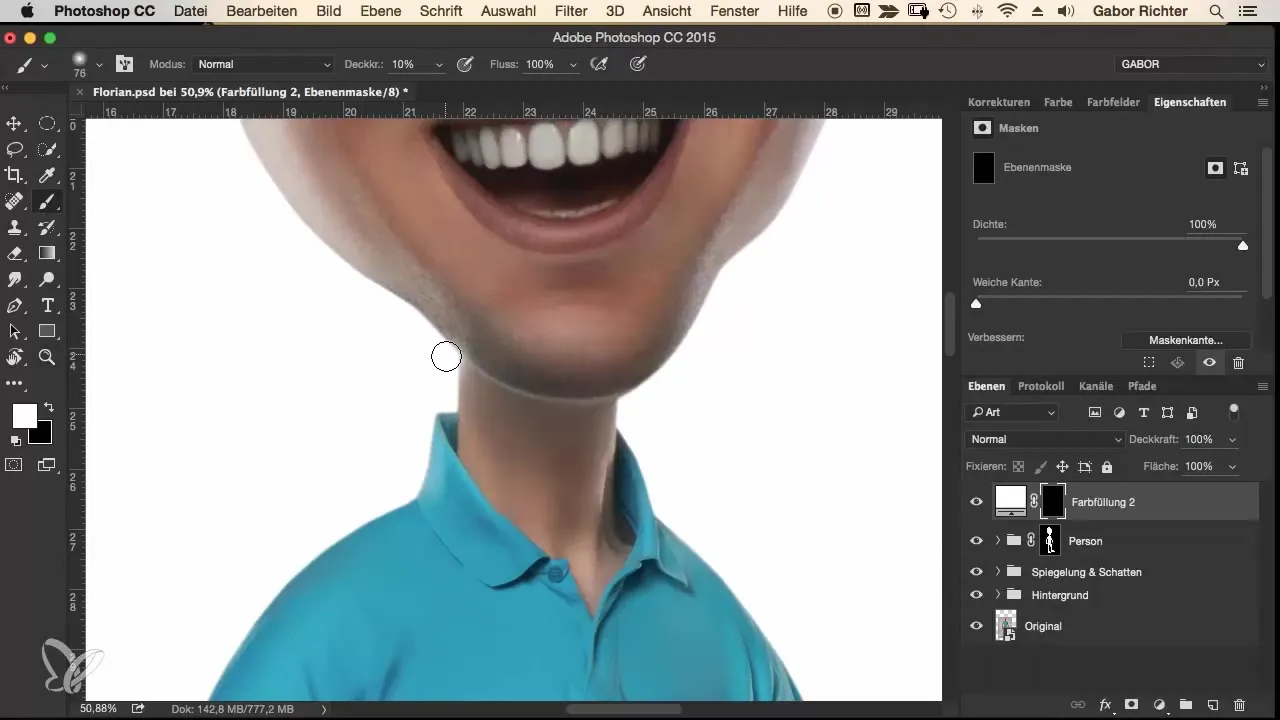Toggle mask visibility in Eigenschaften panel

point(1209,363)
